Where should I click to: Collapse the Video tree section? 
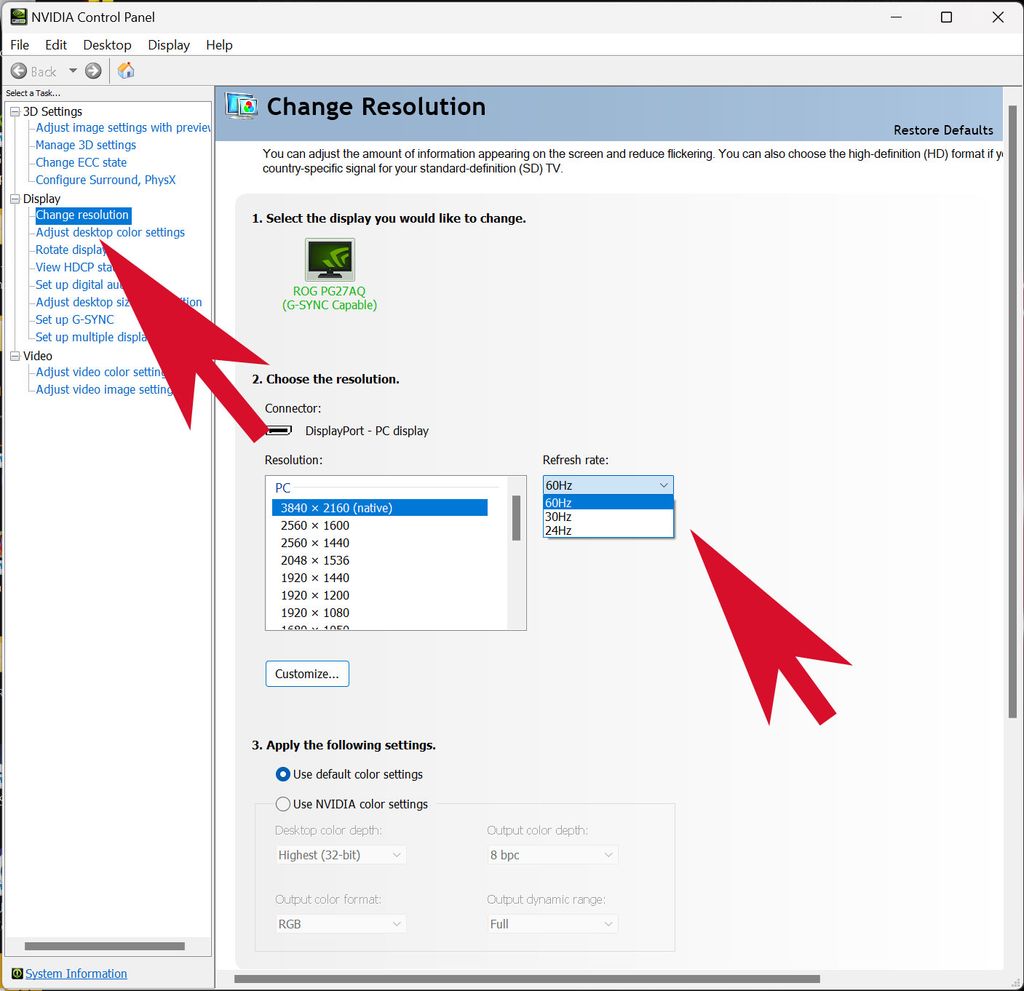coord(14,355)
